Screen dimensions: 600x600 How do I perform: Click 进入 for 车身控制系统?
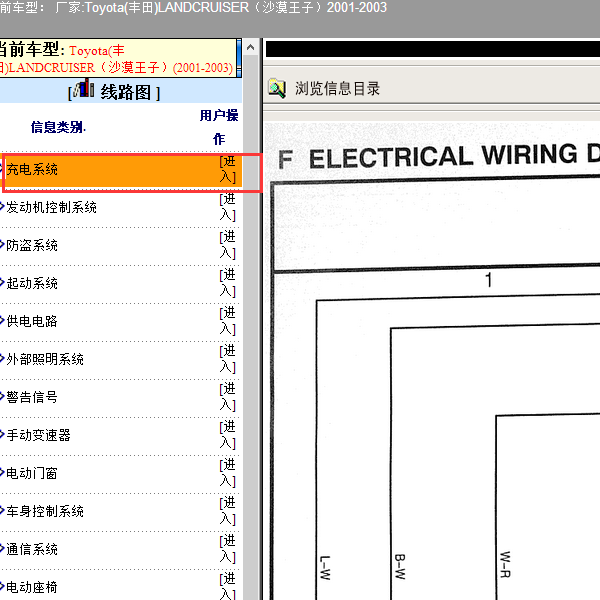[x=228, y=511]
